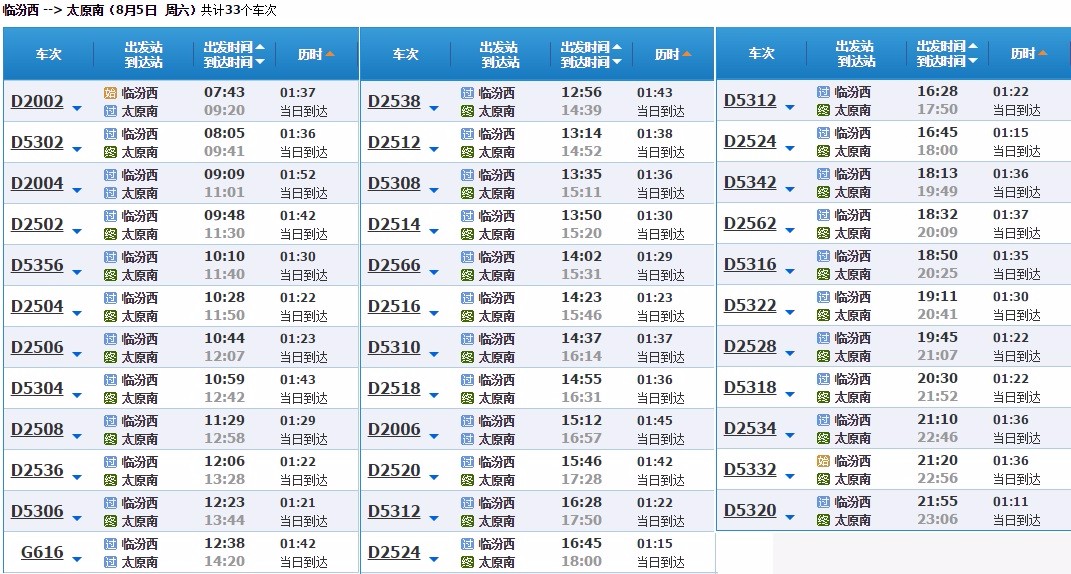
Task: Click the 终 terminal icon in D2512 row
Action: click(467, 152)
